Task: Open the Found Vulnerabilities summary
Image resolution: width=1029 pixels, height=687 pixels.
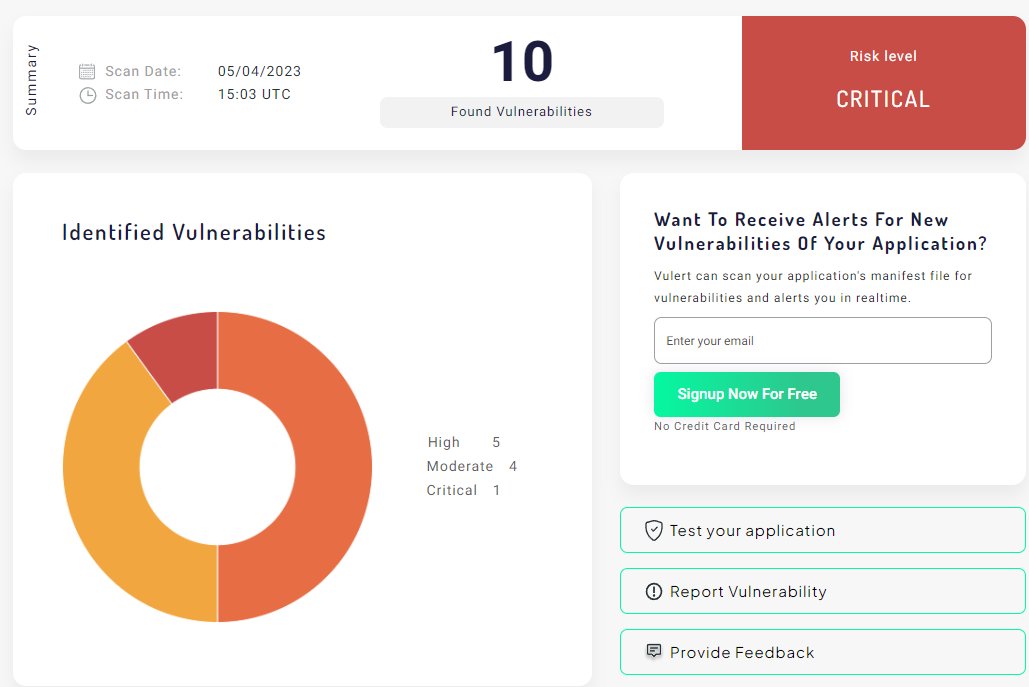Action: pyautogui.click(x=520, y=112)
